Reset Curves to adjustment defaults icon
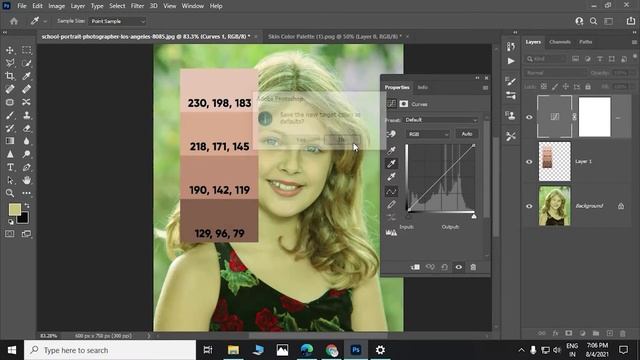The height and width of the screenshot is (360, 640). [x=444, y=267]
